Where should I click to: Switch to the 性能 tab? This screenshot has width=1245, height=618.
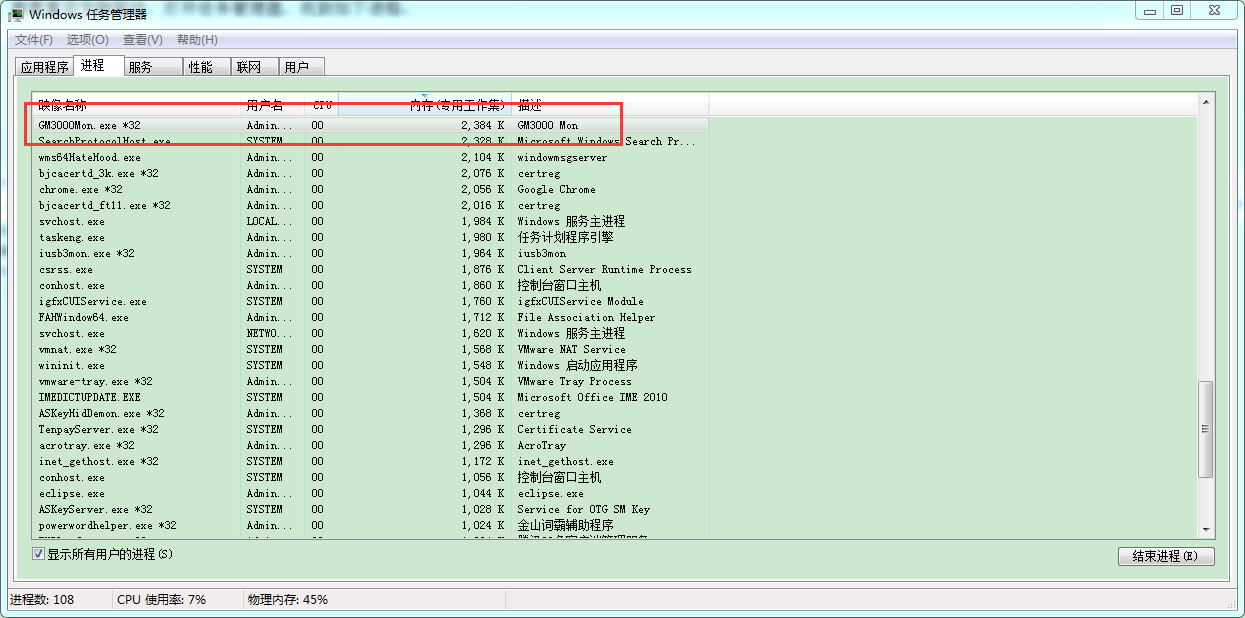[200, 67]
